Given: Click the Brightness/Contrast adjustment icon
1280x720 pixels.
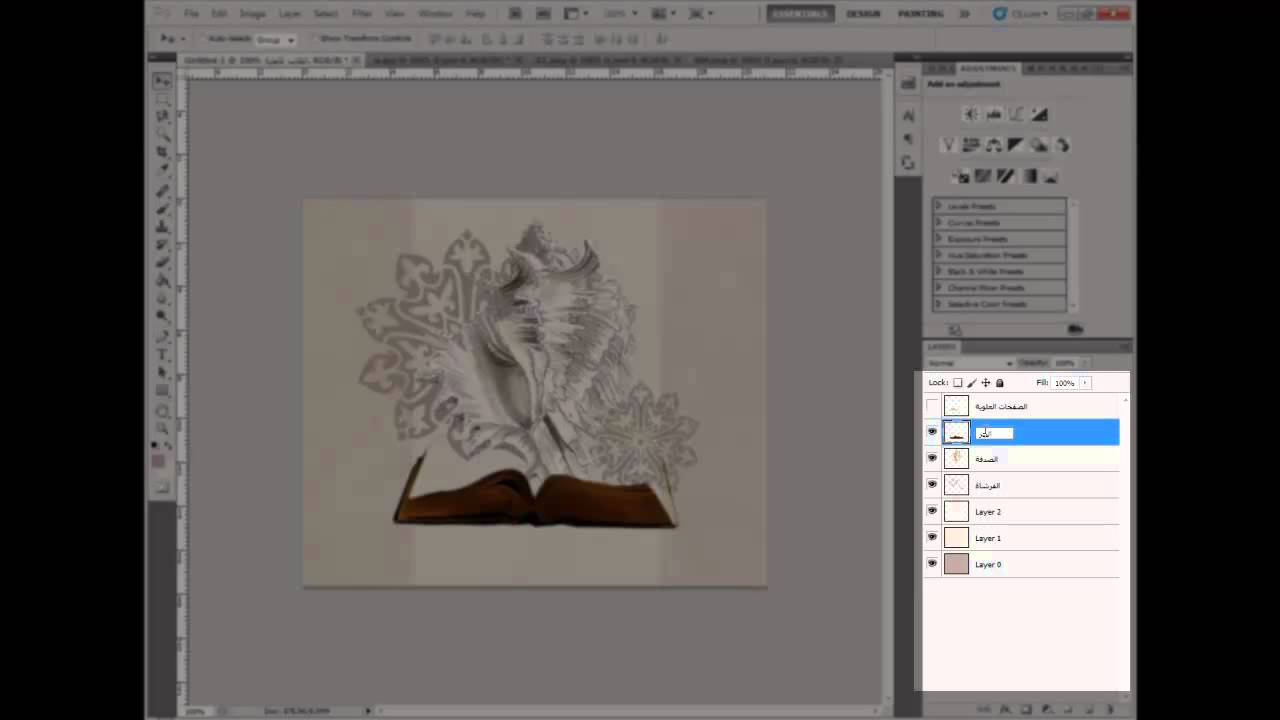Looking at the screenshot, I should click(970, 114).
